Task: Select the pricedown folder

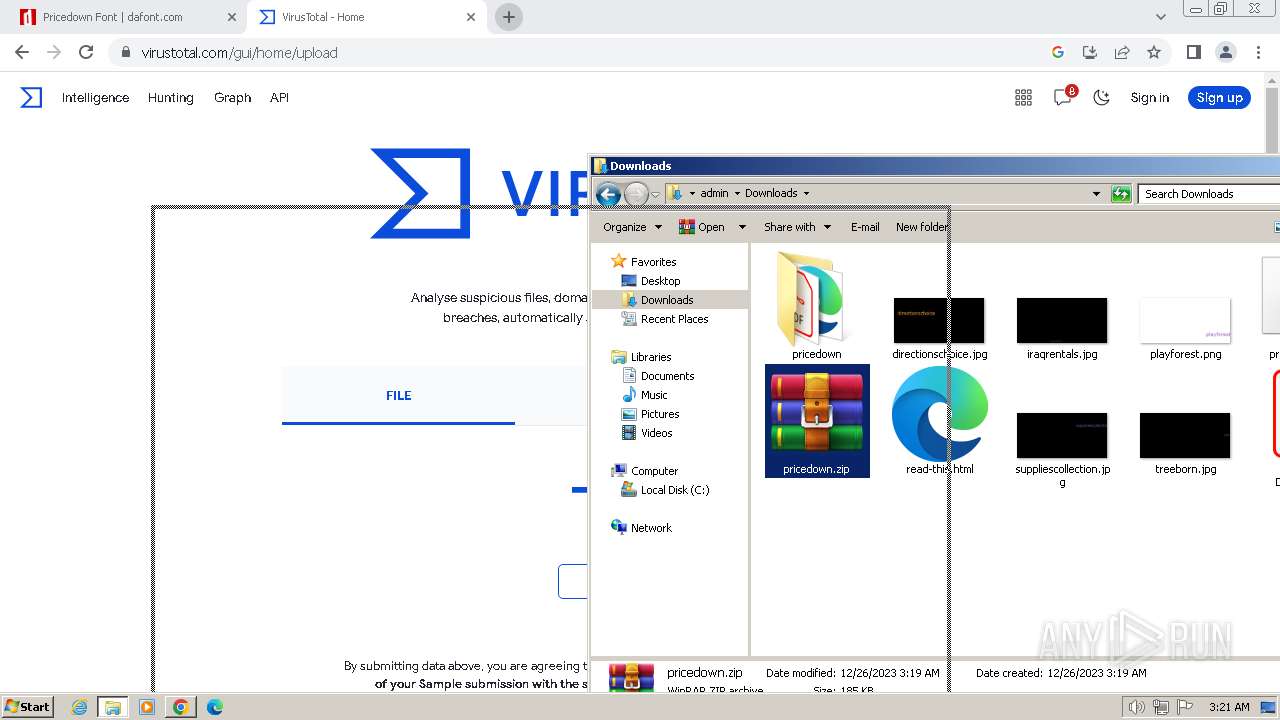Action: click(816, 305)
